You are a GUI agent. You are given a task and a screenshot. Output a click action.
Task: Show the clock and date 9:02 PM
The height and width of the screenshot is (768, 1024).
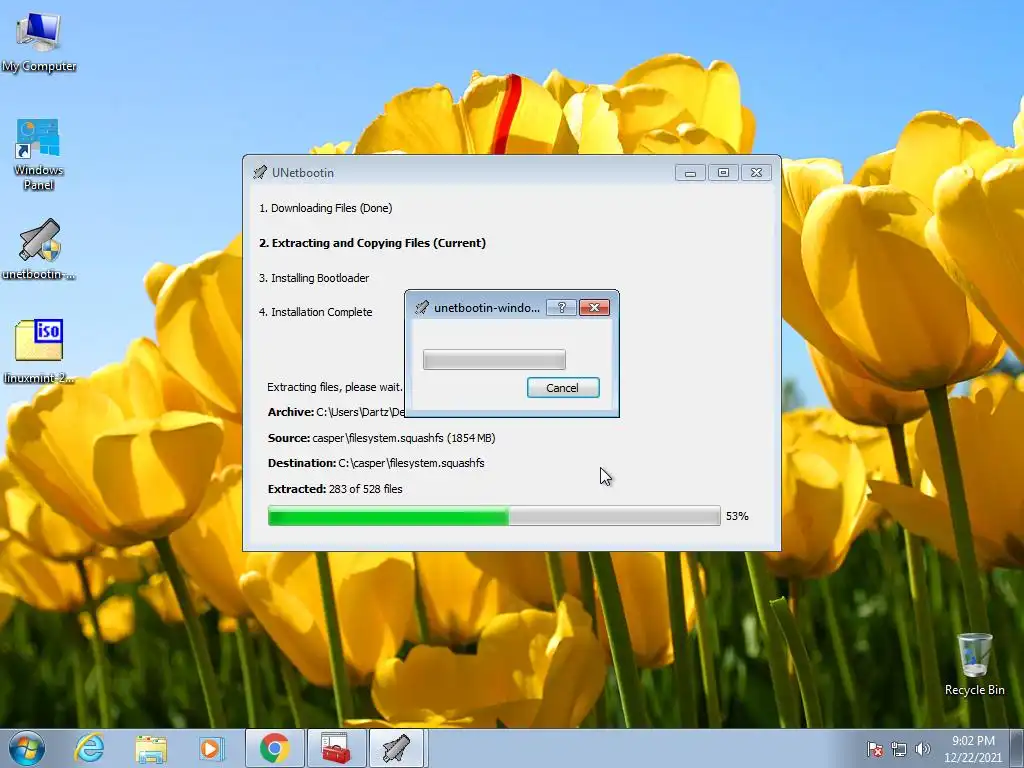pyautogui.click(x=973, y=749)
